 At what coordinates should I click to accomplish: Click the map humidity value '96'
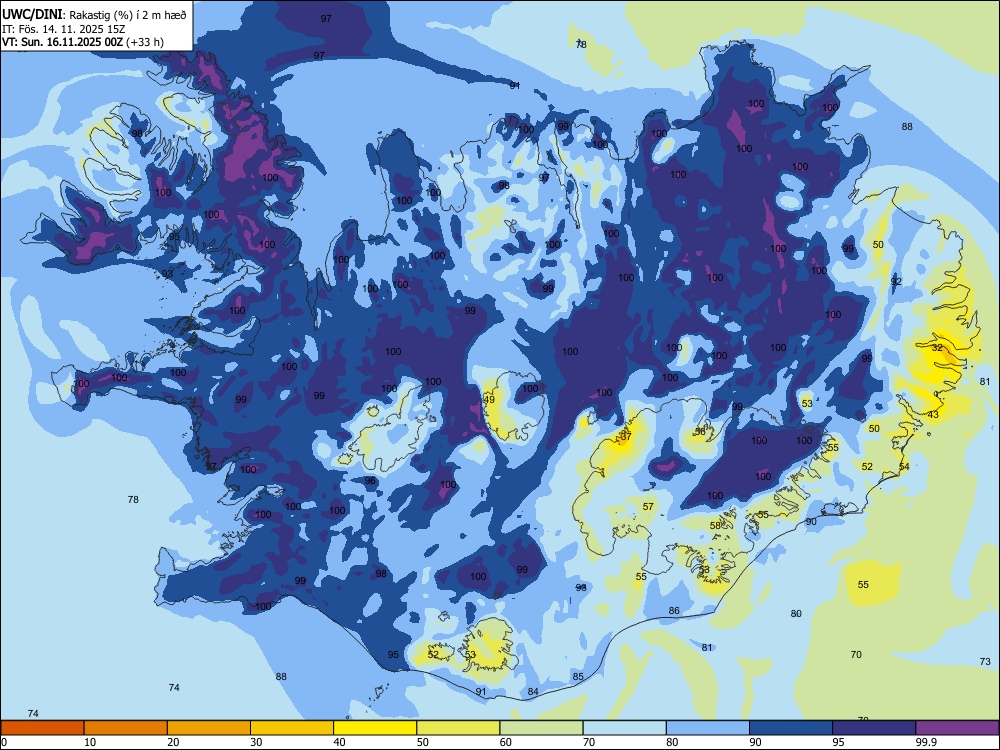[x=370, y=481]
